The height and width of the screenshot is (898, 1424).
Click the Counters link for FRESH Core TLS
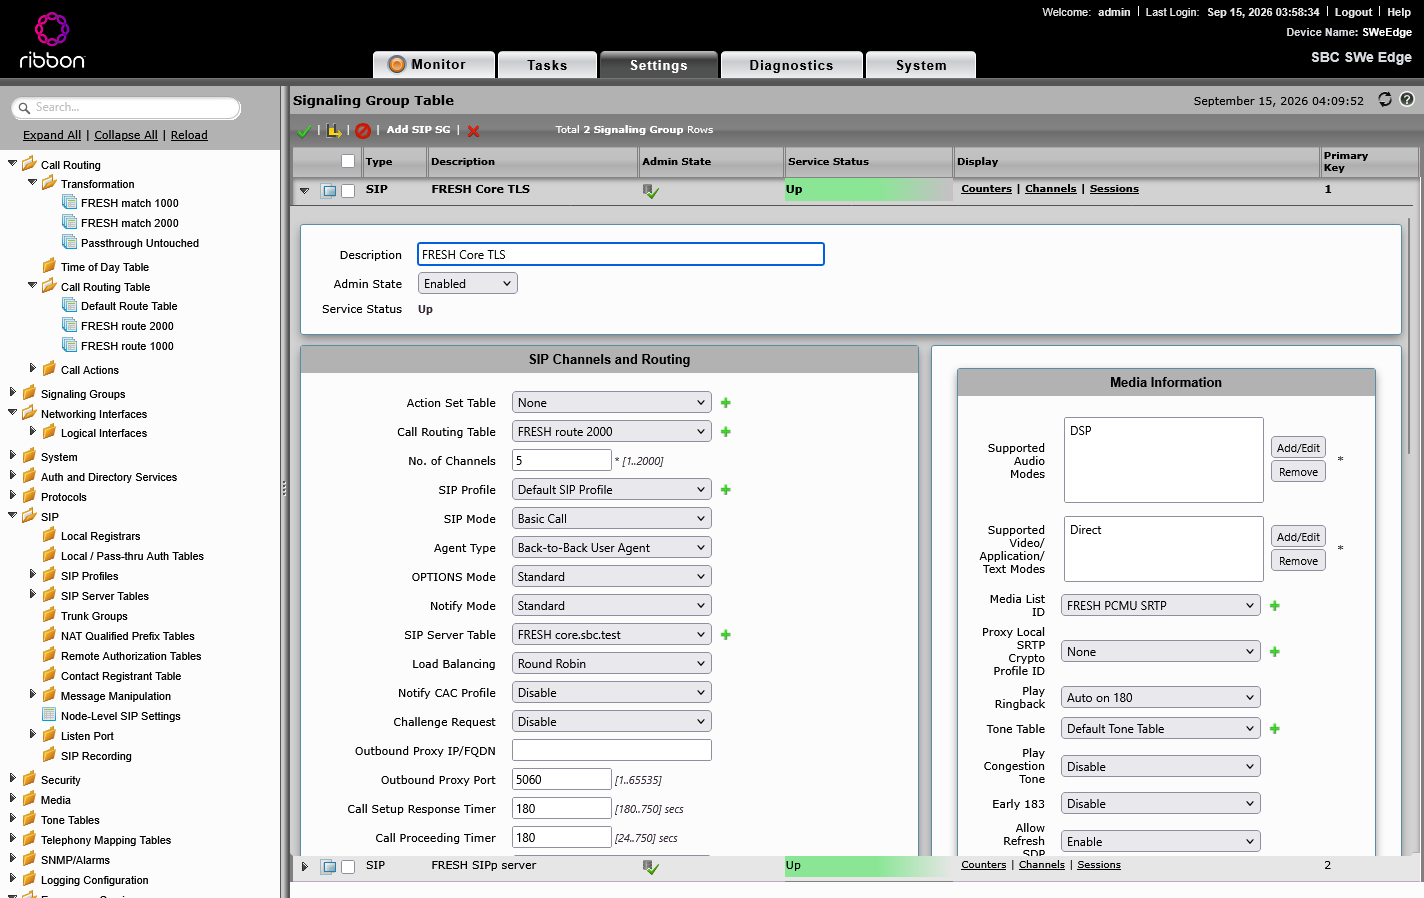tap(986, 189)
